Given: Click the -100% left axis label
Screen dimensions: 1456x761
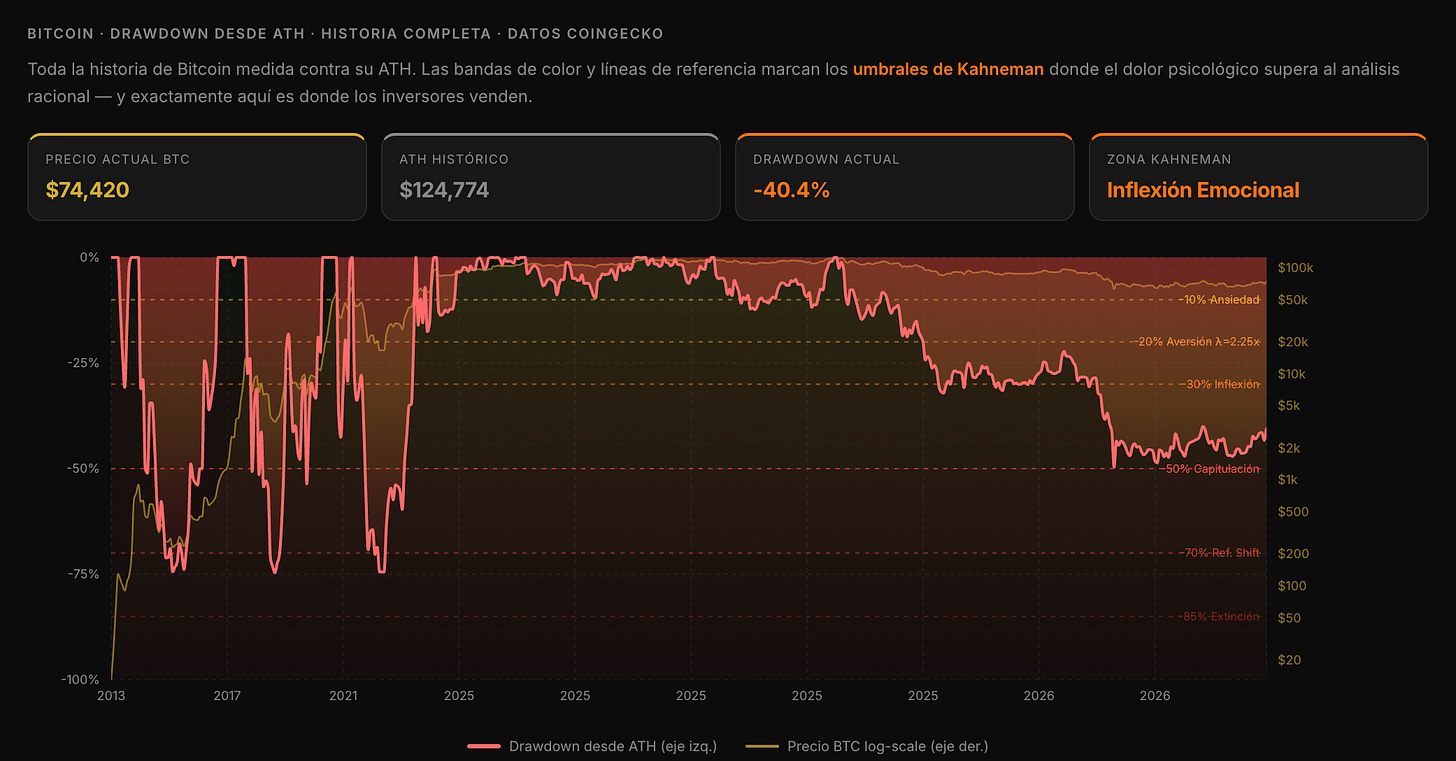Looking at the screenshot, I should click(x=80, y=680).
